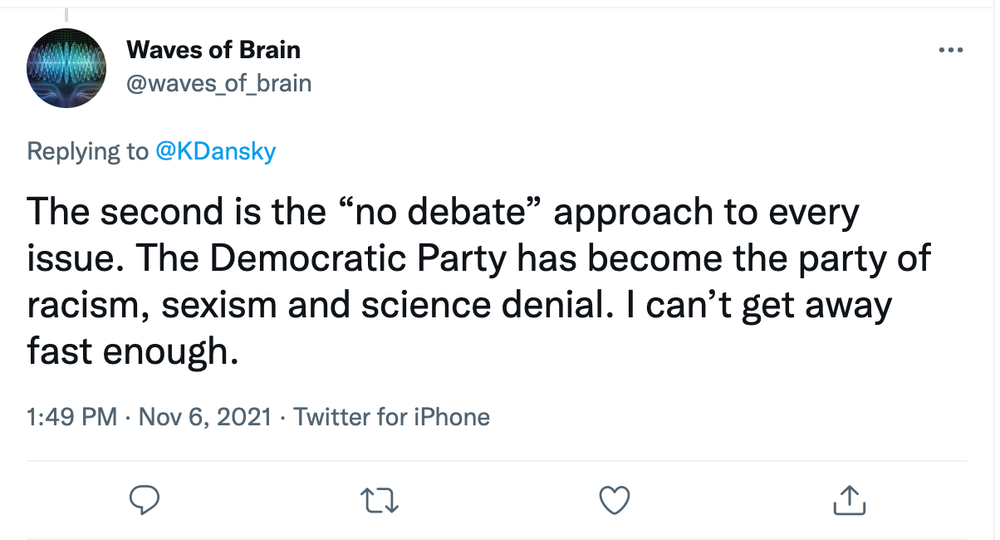Open the Waves of Brain display name

point(213,50)
